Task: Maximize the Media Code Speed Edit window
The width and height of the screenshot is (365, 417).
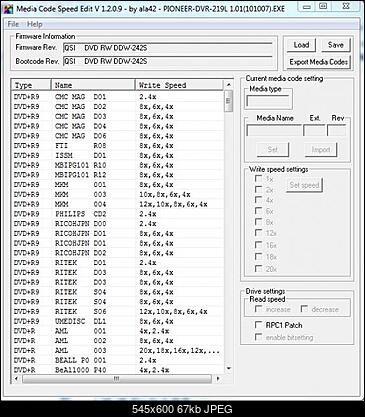Action: click(x=323, y=6)
